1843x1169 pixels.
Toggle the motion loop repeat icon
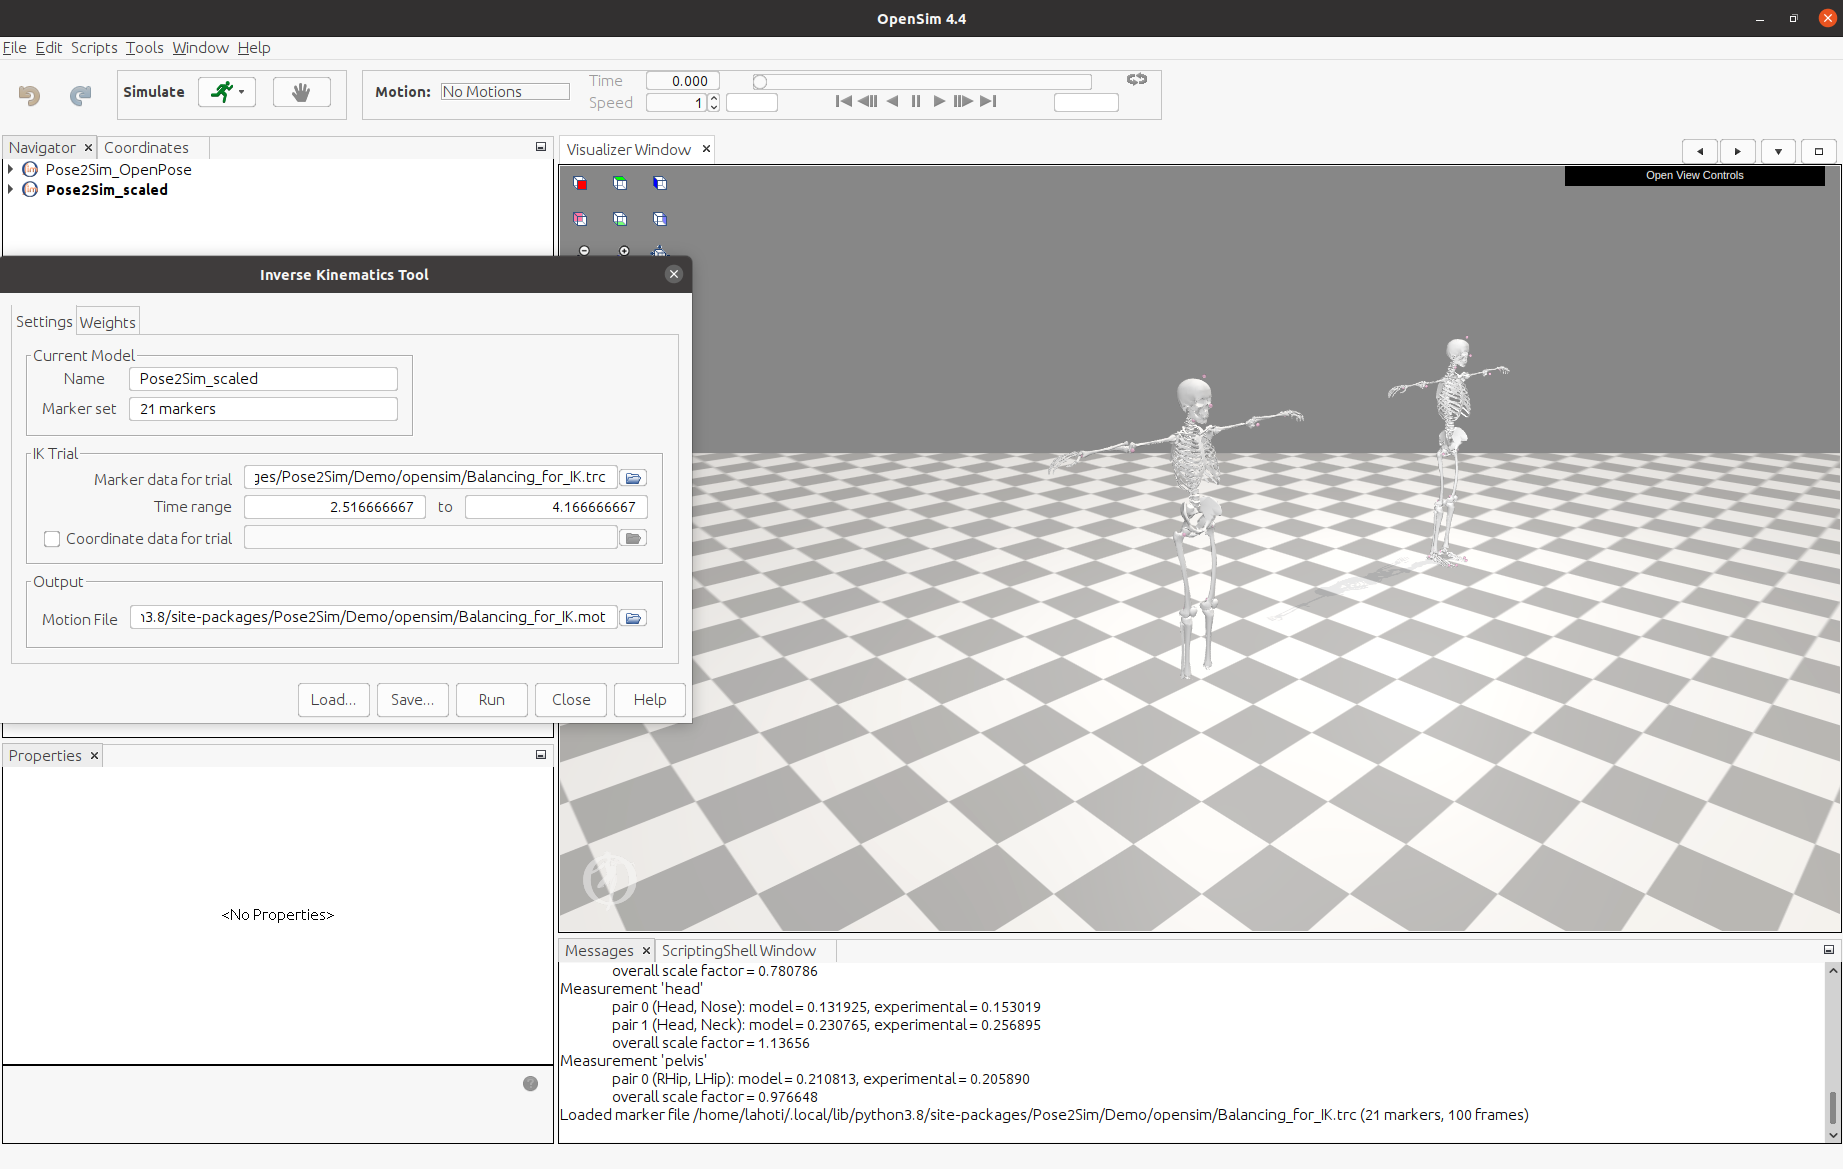1136,80
